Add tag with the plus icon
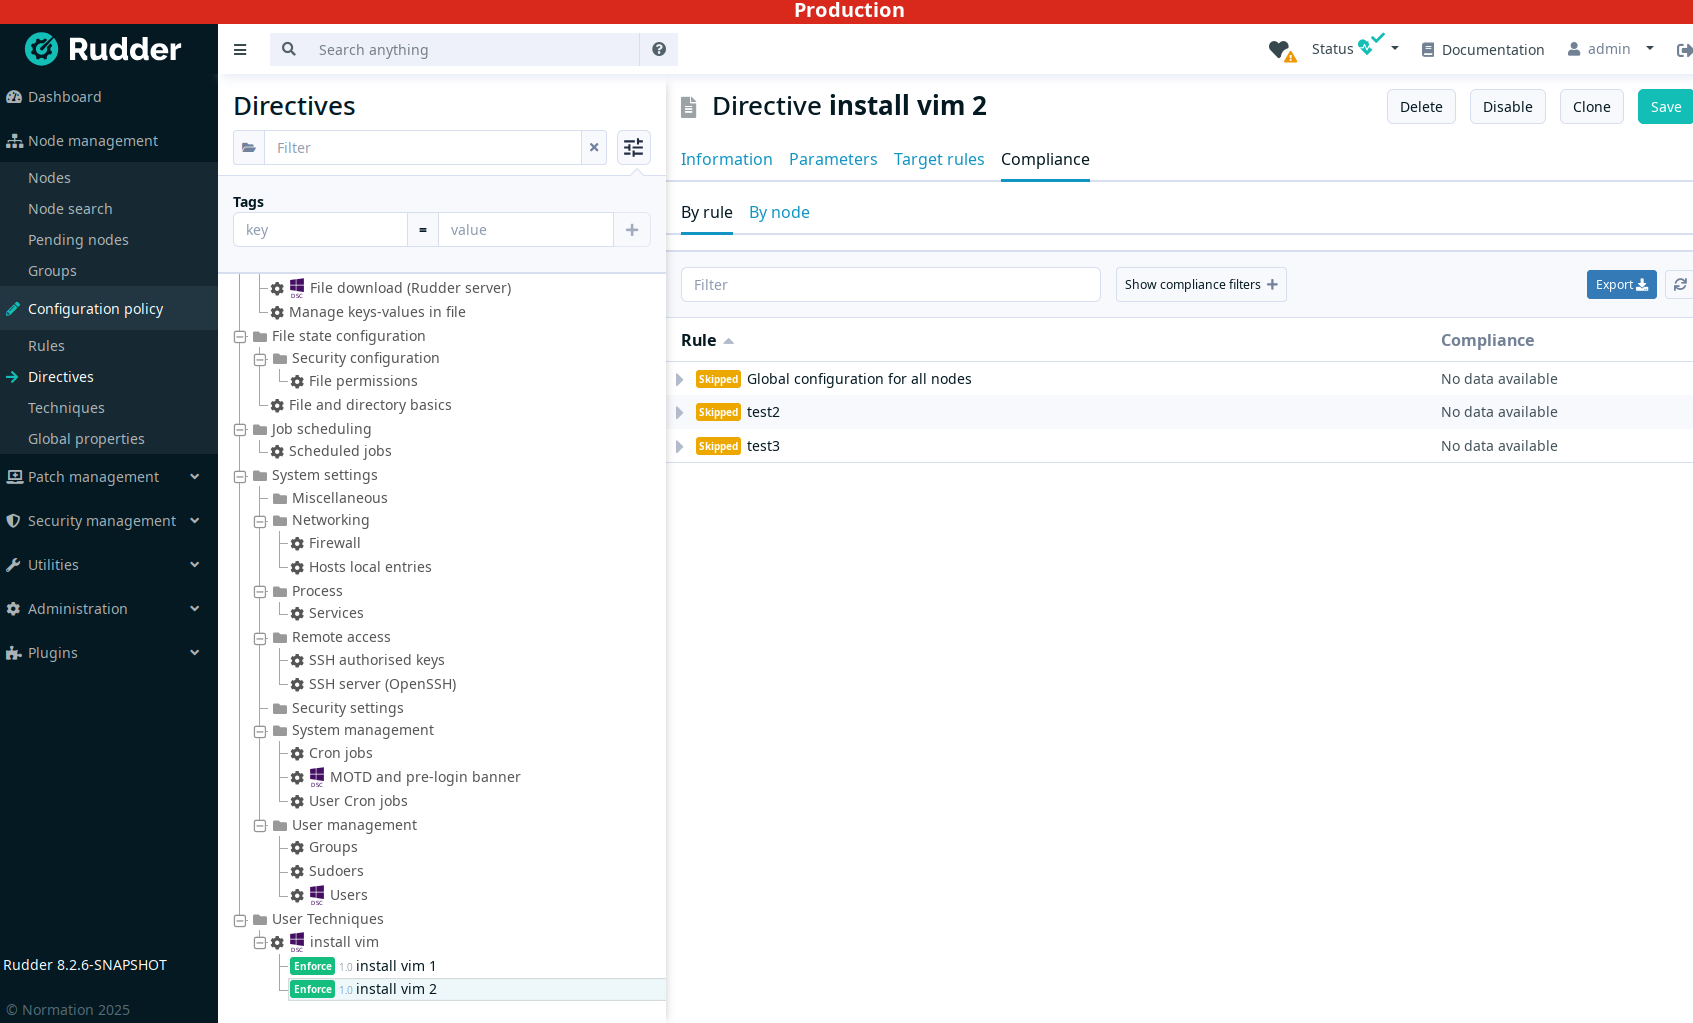This screenshot has width=1693, height=1023. tap(632, 230)
